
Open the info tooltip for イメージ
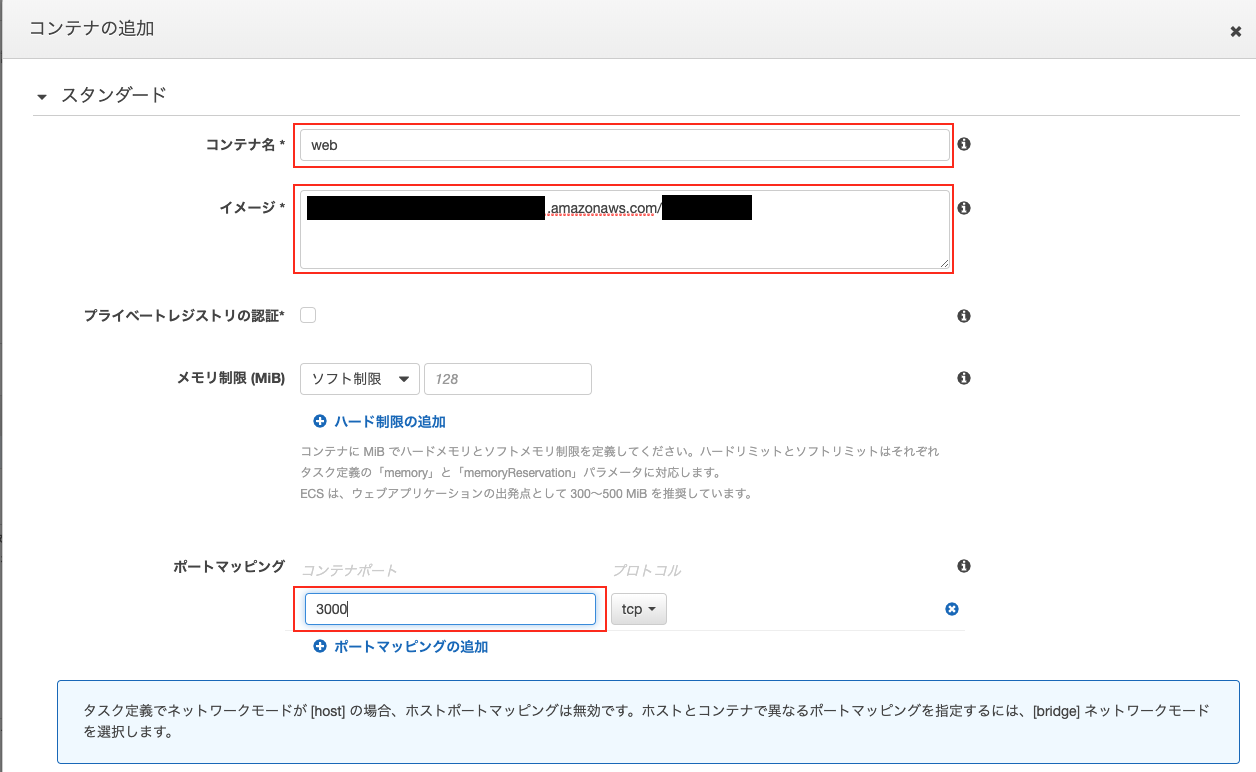pos(963,206)
